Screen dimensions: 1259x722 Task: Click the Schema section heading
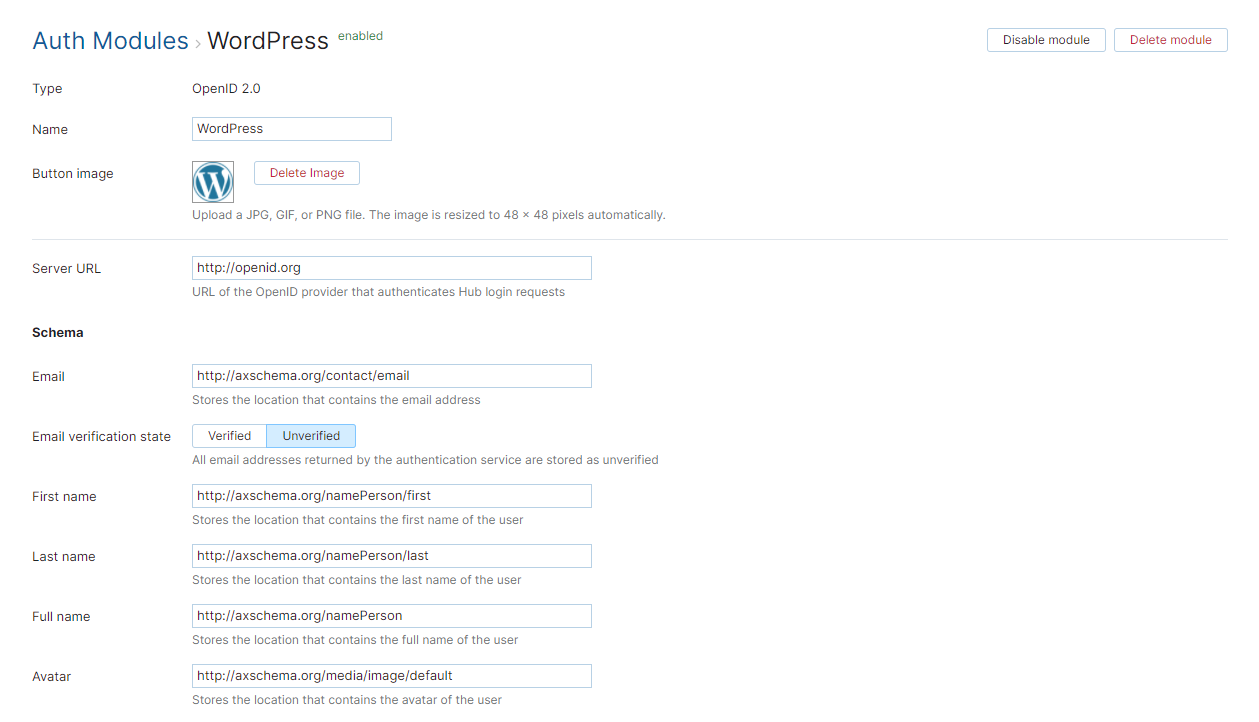click(x=57, y=332)
